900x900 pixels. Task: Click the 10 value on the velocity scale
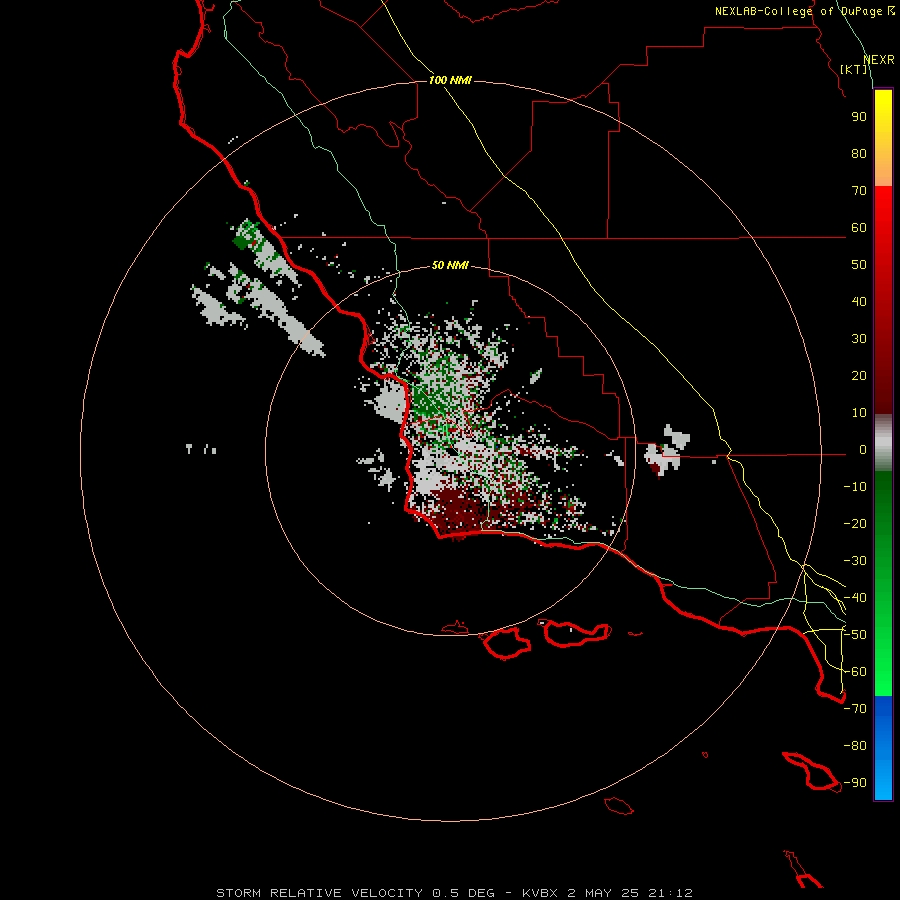[859, 413]
